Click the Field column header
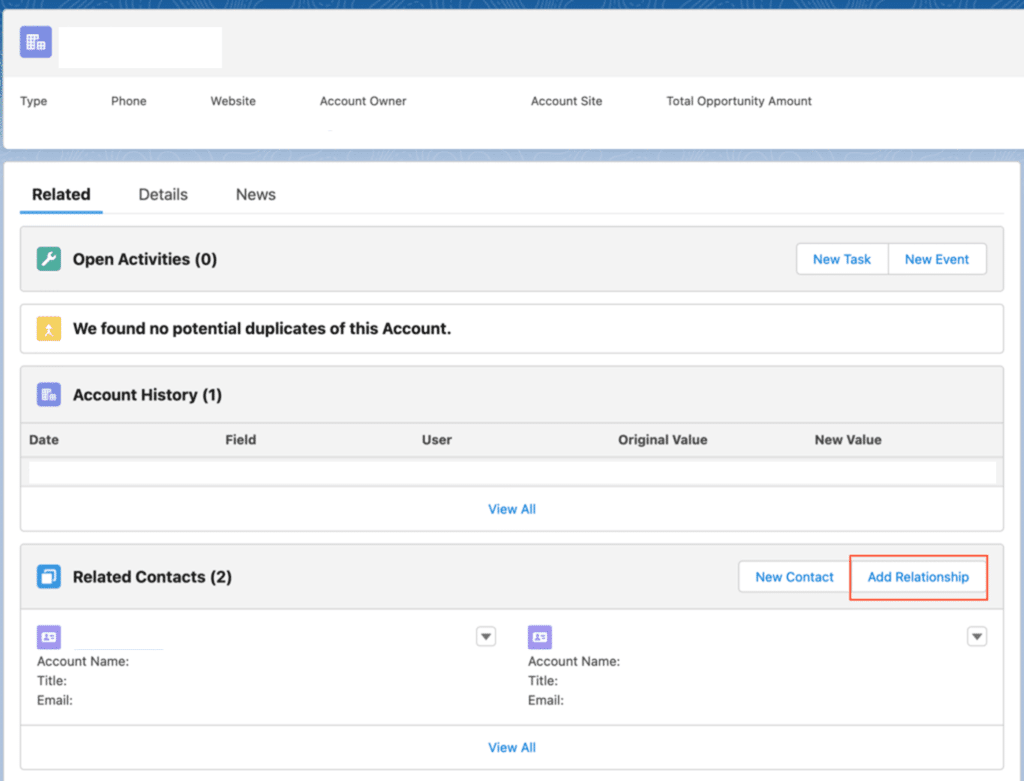This screenshot has width=1024, height=781. (x=241, y=440)
